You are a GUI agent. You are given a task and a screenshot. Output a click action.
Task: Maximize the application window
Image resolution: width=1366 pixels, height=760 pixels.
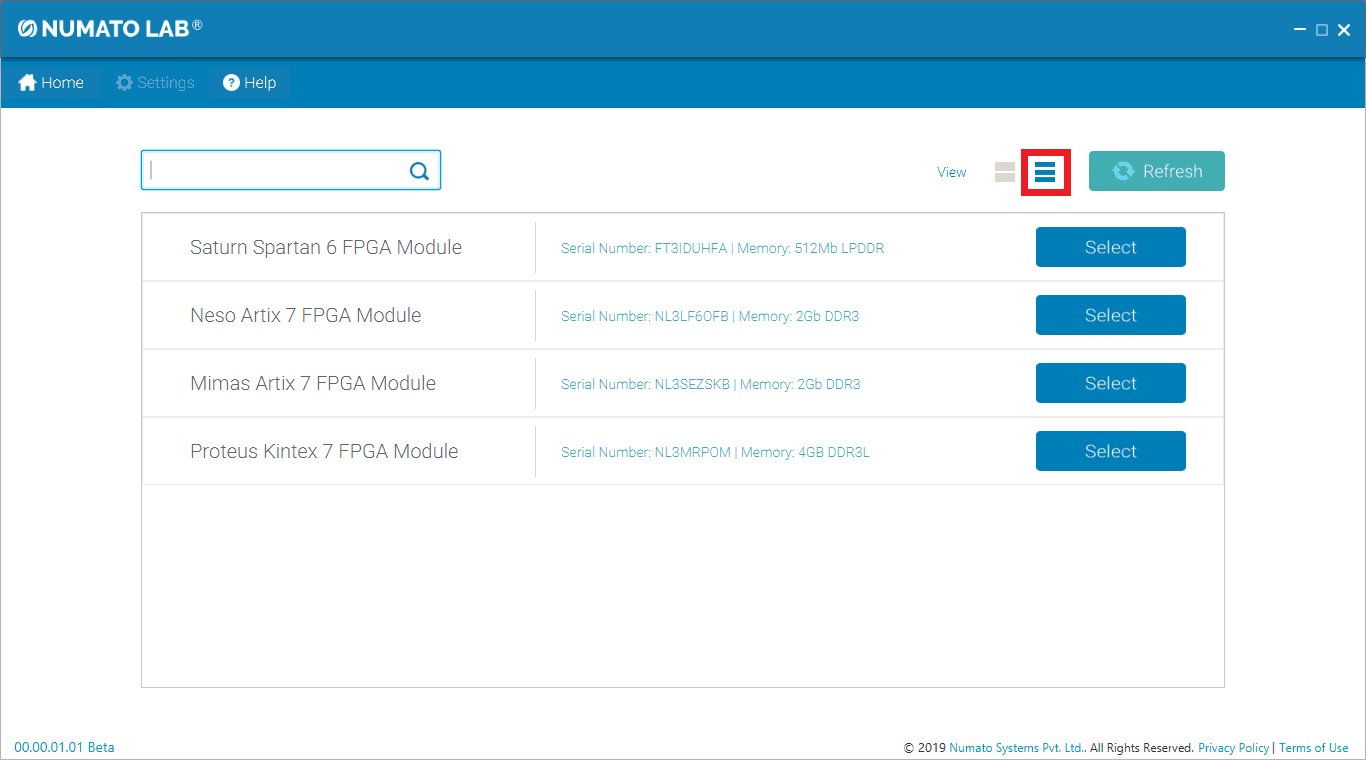click(1322, 30)
